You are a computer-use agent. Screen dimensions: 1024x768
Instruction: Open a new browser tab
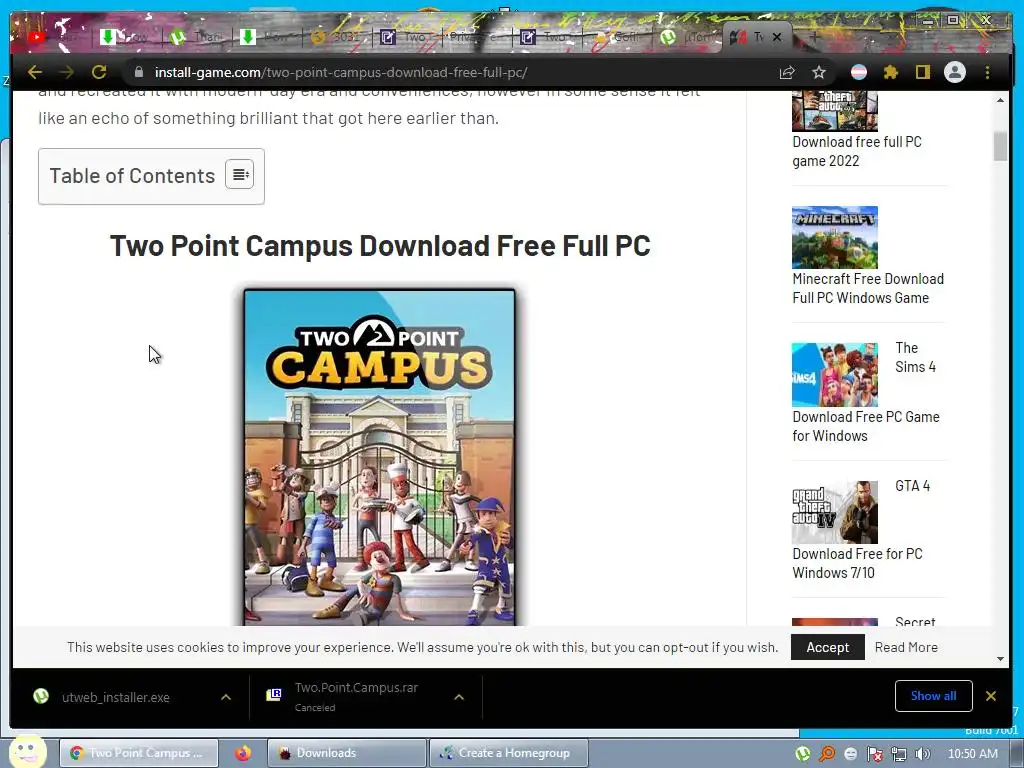(814, 37)
